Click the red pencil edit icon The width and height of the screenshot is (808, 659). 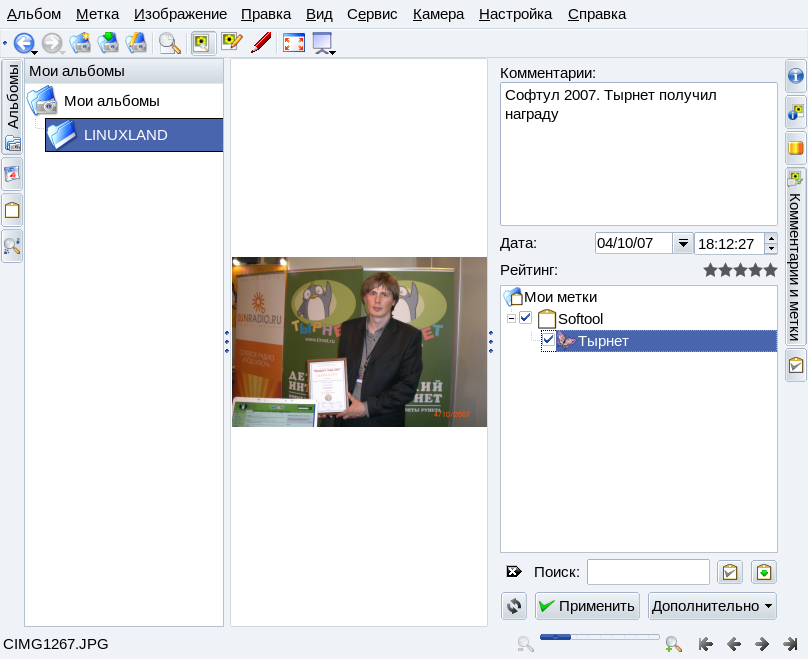pos(261,43)
